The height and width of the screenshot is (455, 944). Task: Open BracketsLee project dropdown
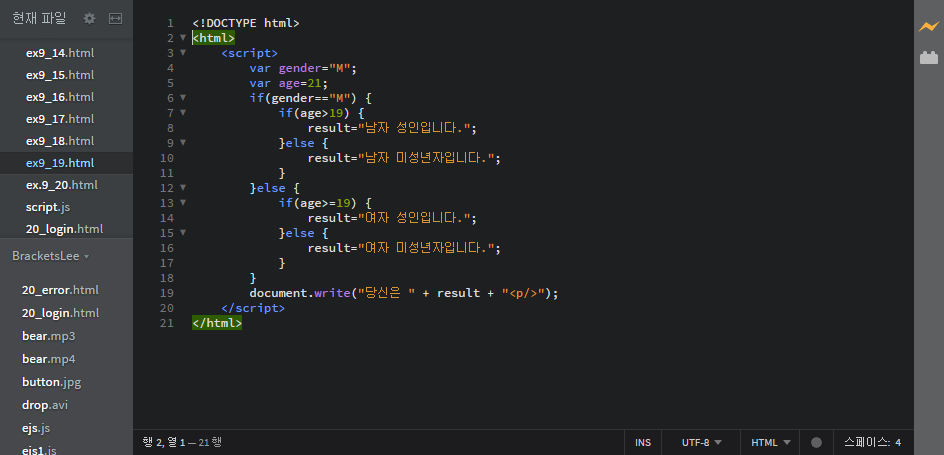51,256
